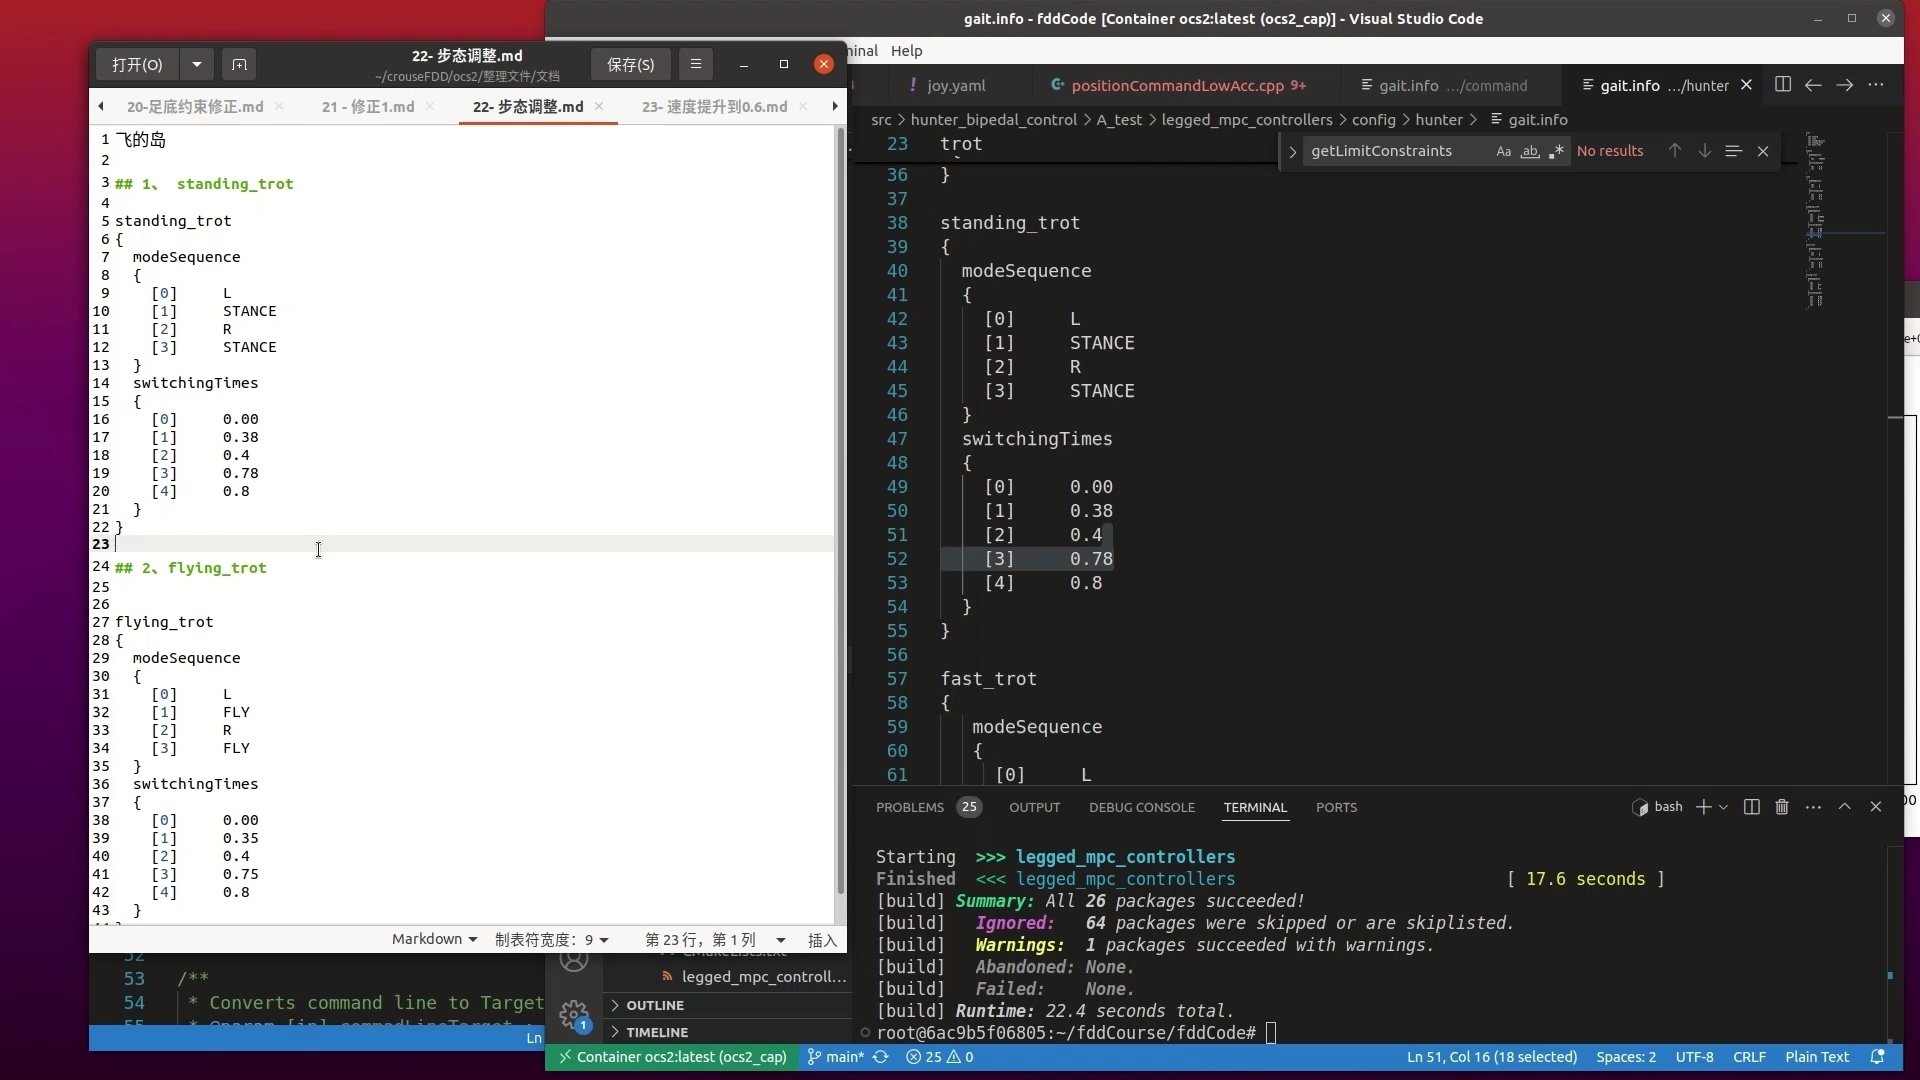Click the 打开(O) open button
This screenshot has height=1080, width=1920.
point(137,64)
